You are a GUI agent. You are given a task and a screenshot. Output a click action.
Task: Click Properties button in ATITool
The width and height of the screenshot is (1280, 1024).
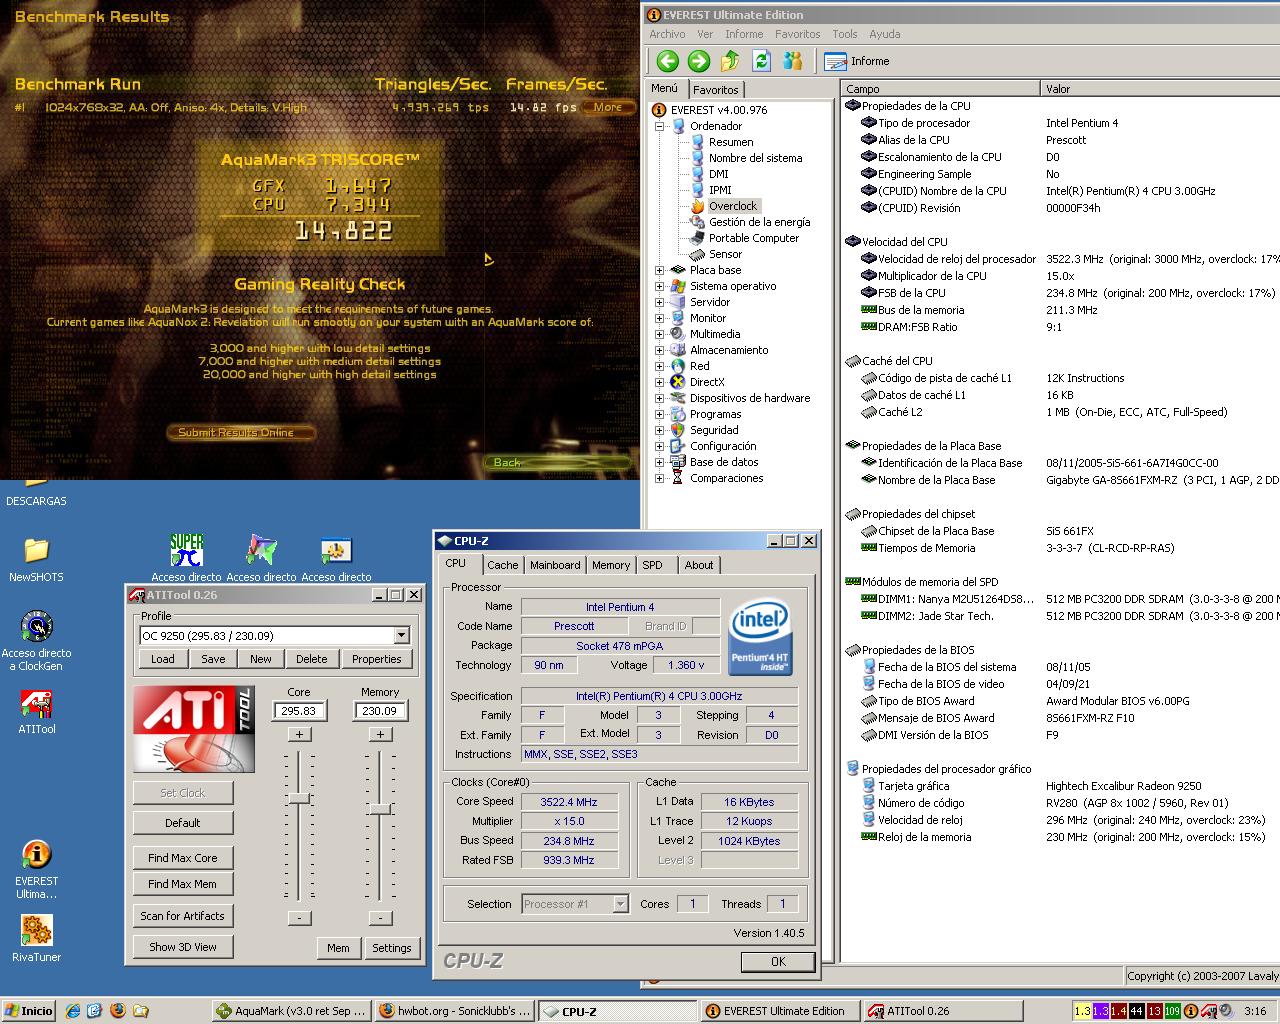click(376, 659)
